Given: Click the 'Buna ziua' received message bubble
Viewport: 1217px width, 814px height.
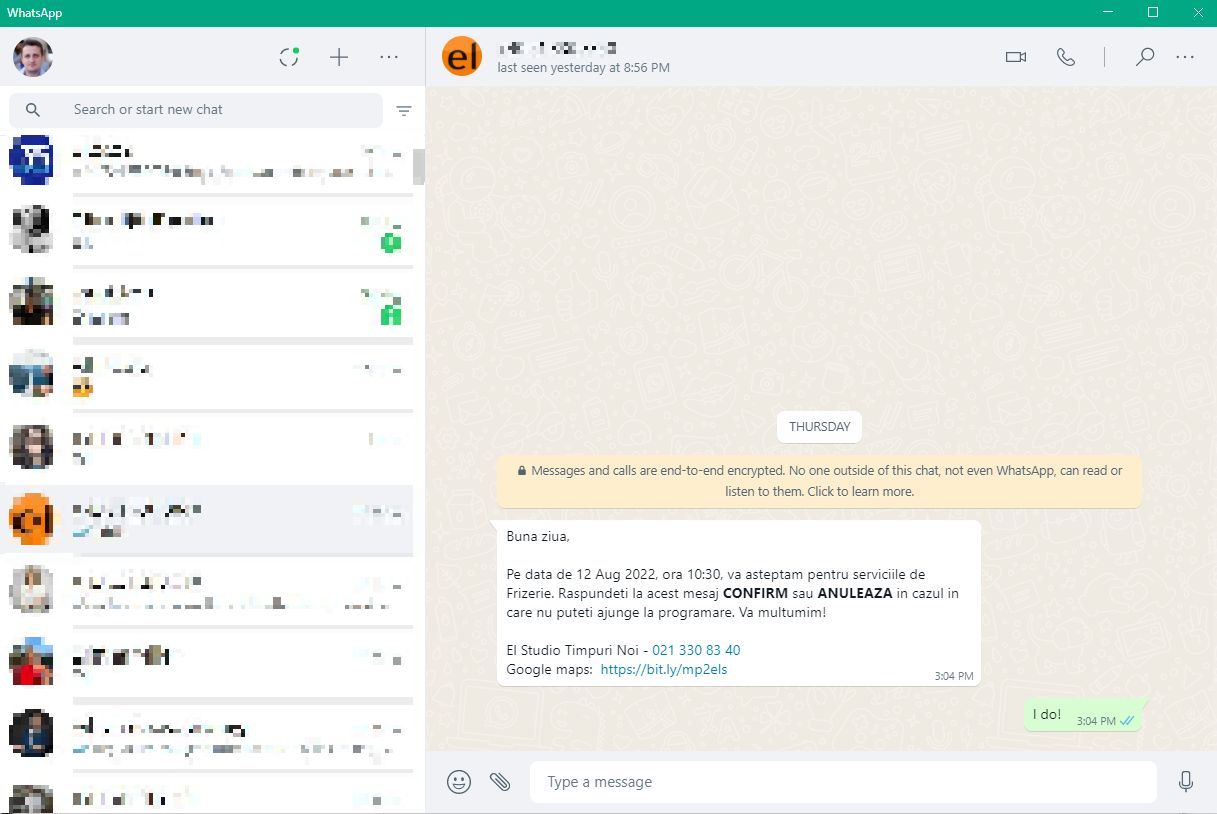Looking at the screenshot, I should point(739,603).
